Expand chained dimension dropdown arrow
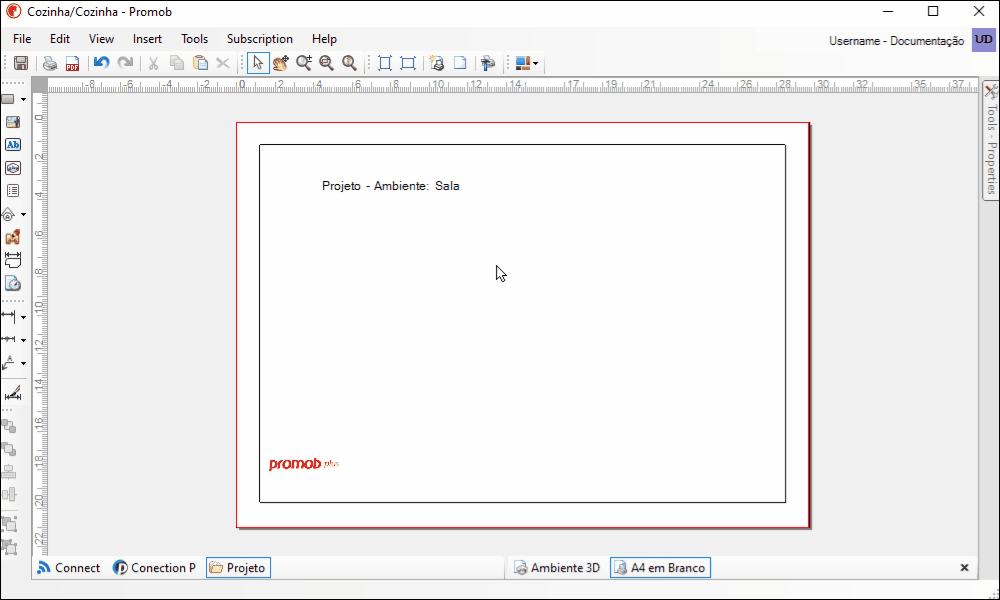The image size is (1000, 600). click(24, 340)
